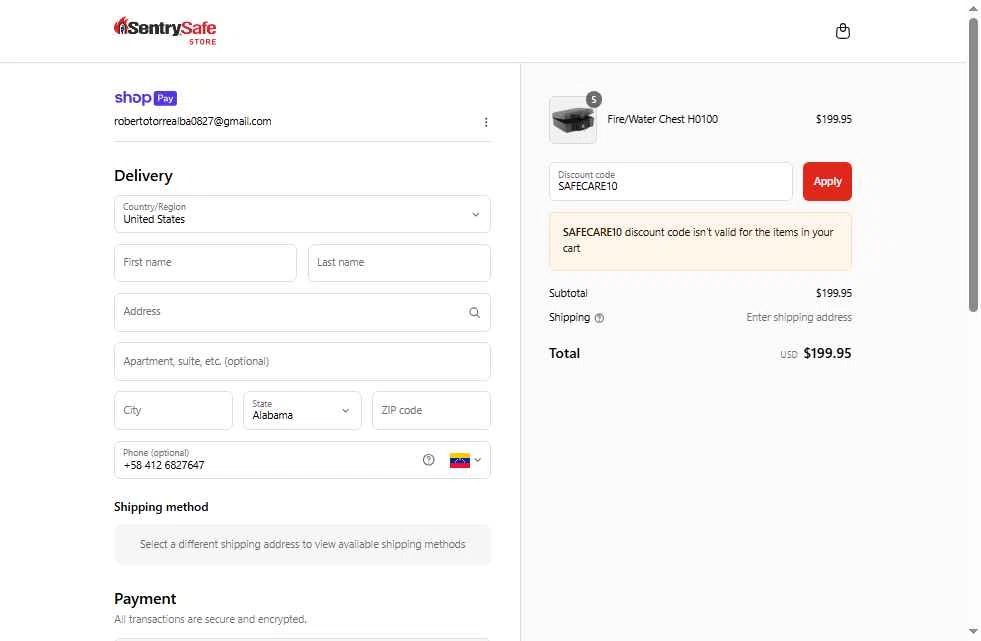The width and height of the screenshot is (981, 641).
Task: Click the Subtotal label
Action: (x=568, y=293)
